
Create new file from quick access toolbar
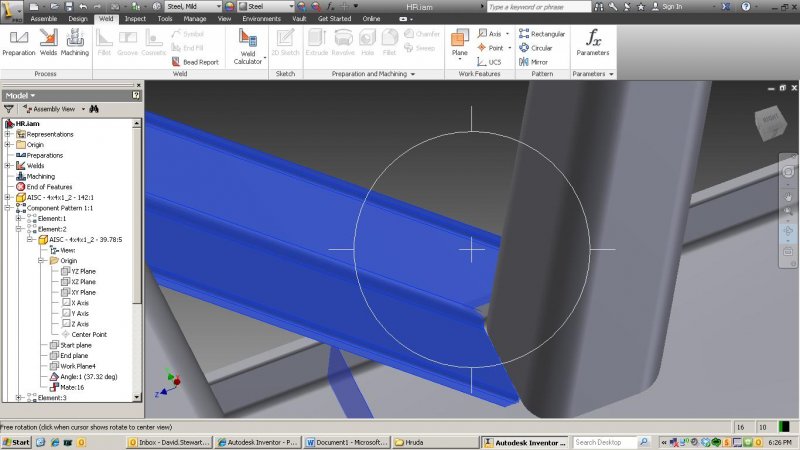point(34,7)
